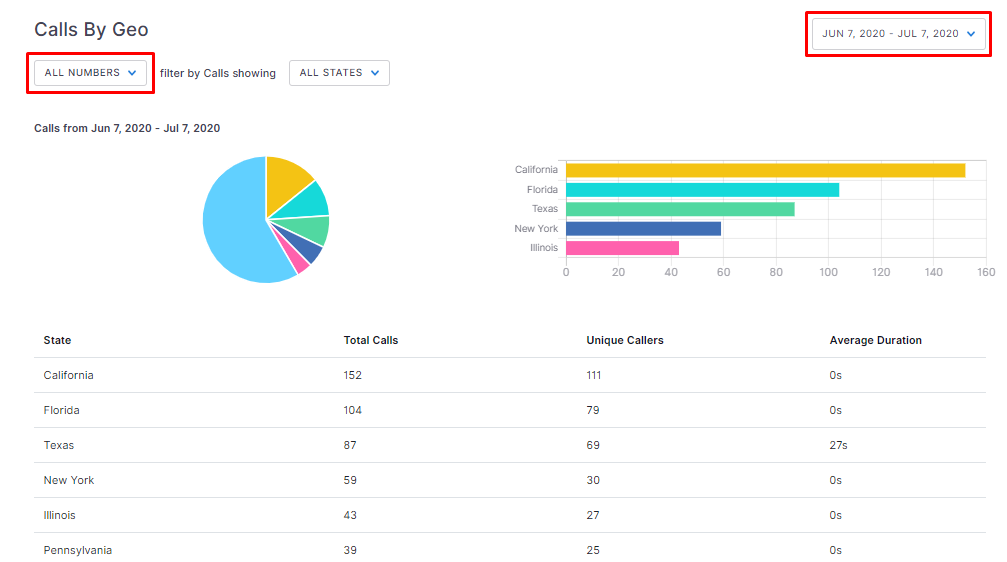Click the cyan Florida pie slice
Image resolution: width=1007 pixels, height=562 pixels.
click(308, 202)
